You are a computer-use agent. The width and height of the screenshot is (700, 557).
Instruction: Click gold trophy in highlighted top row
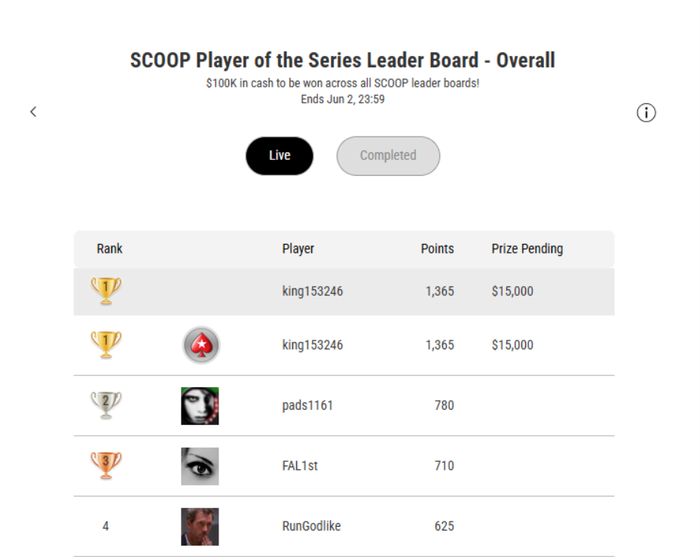pos(106,291)
